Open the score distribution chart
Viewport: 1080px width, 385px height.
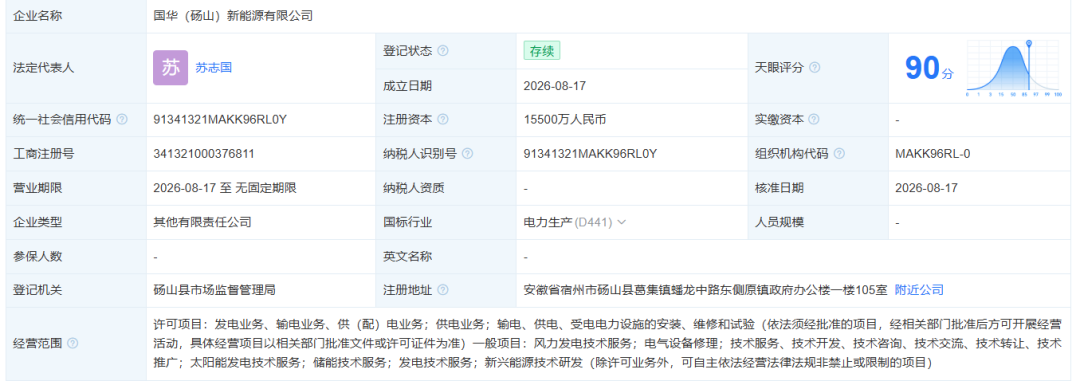(1012, 67)
